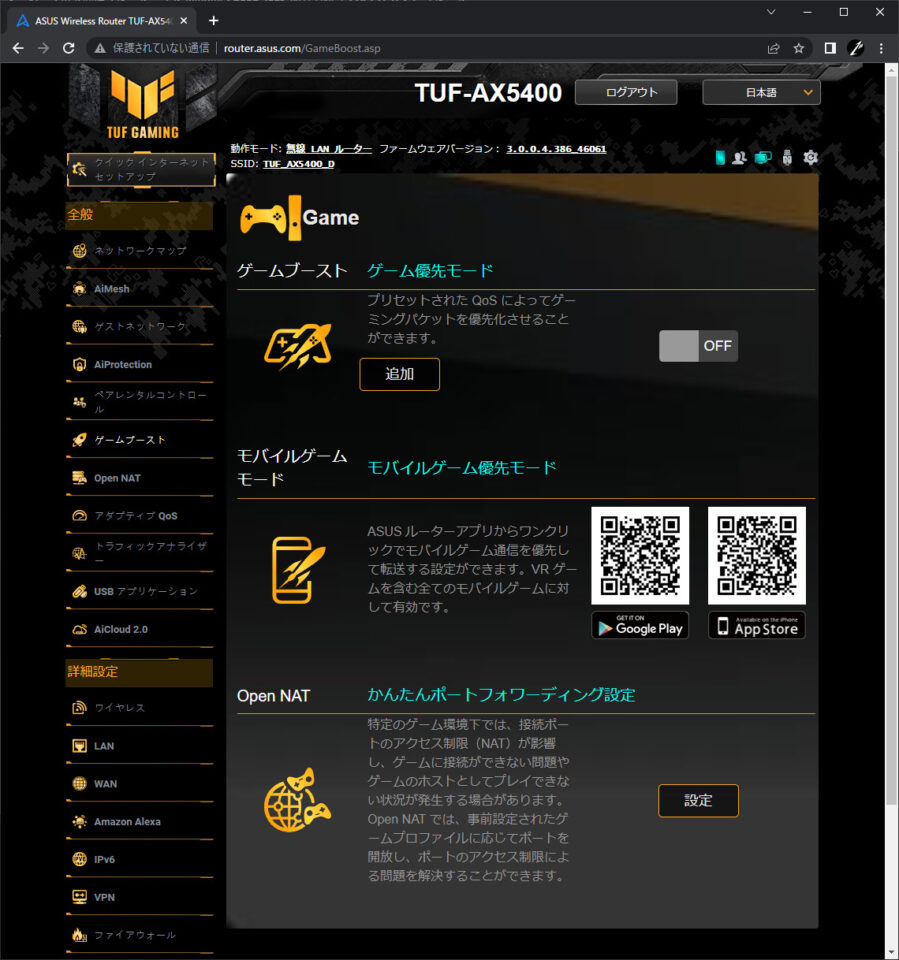Click the connected clients status icon

click(x=739, y=158)
